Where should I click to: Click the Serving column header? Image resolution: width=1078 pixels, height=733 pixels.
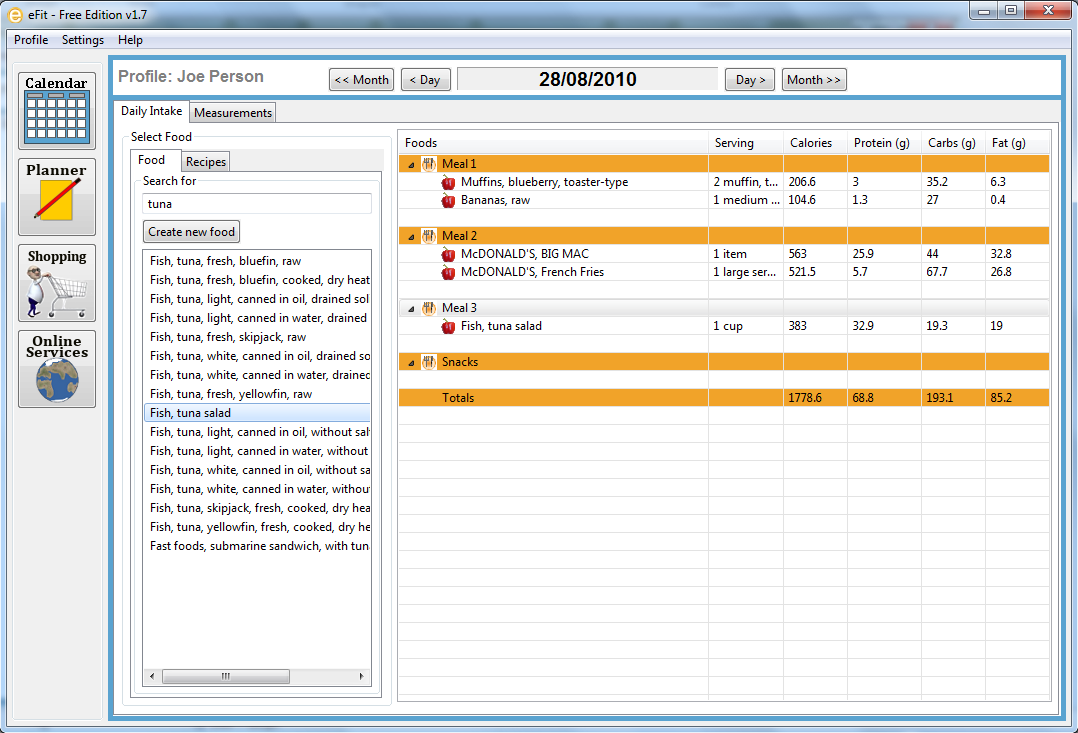click(x=746, y=143)
